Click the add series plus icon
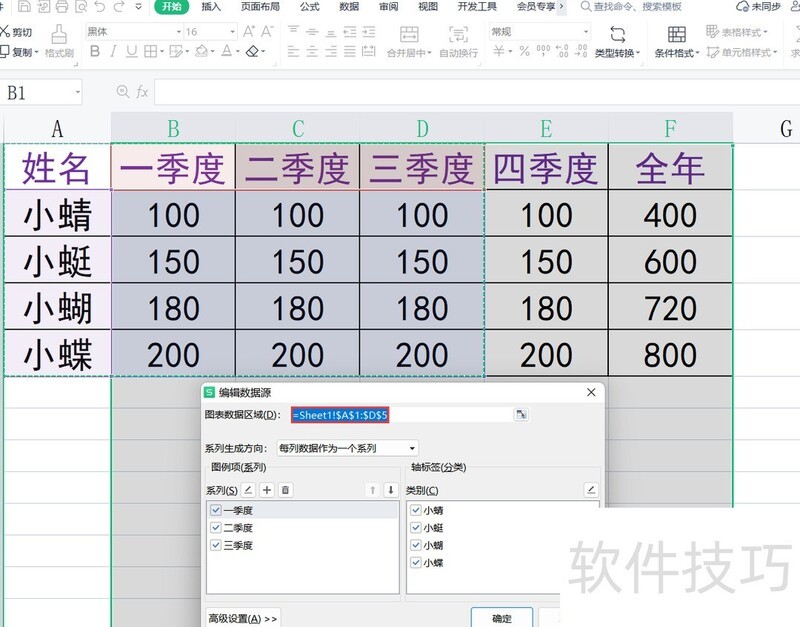 click(x=267, y=490)
